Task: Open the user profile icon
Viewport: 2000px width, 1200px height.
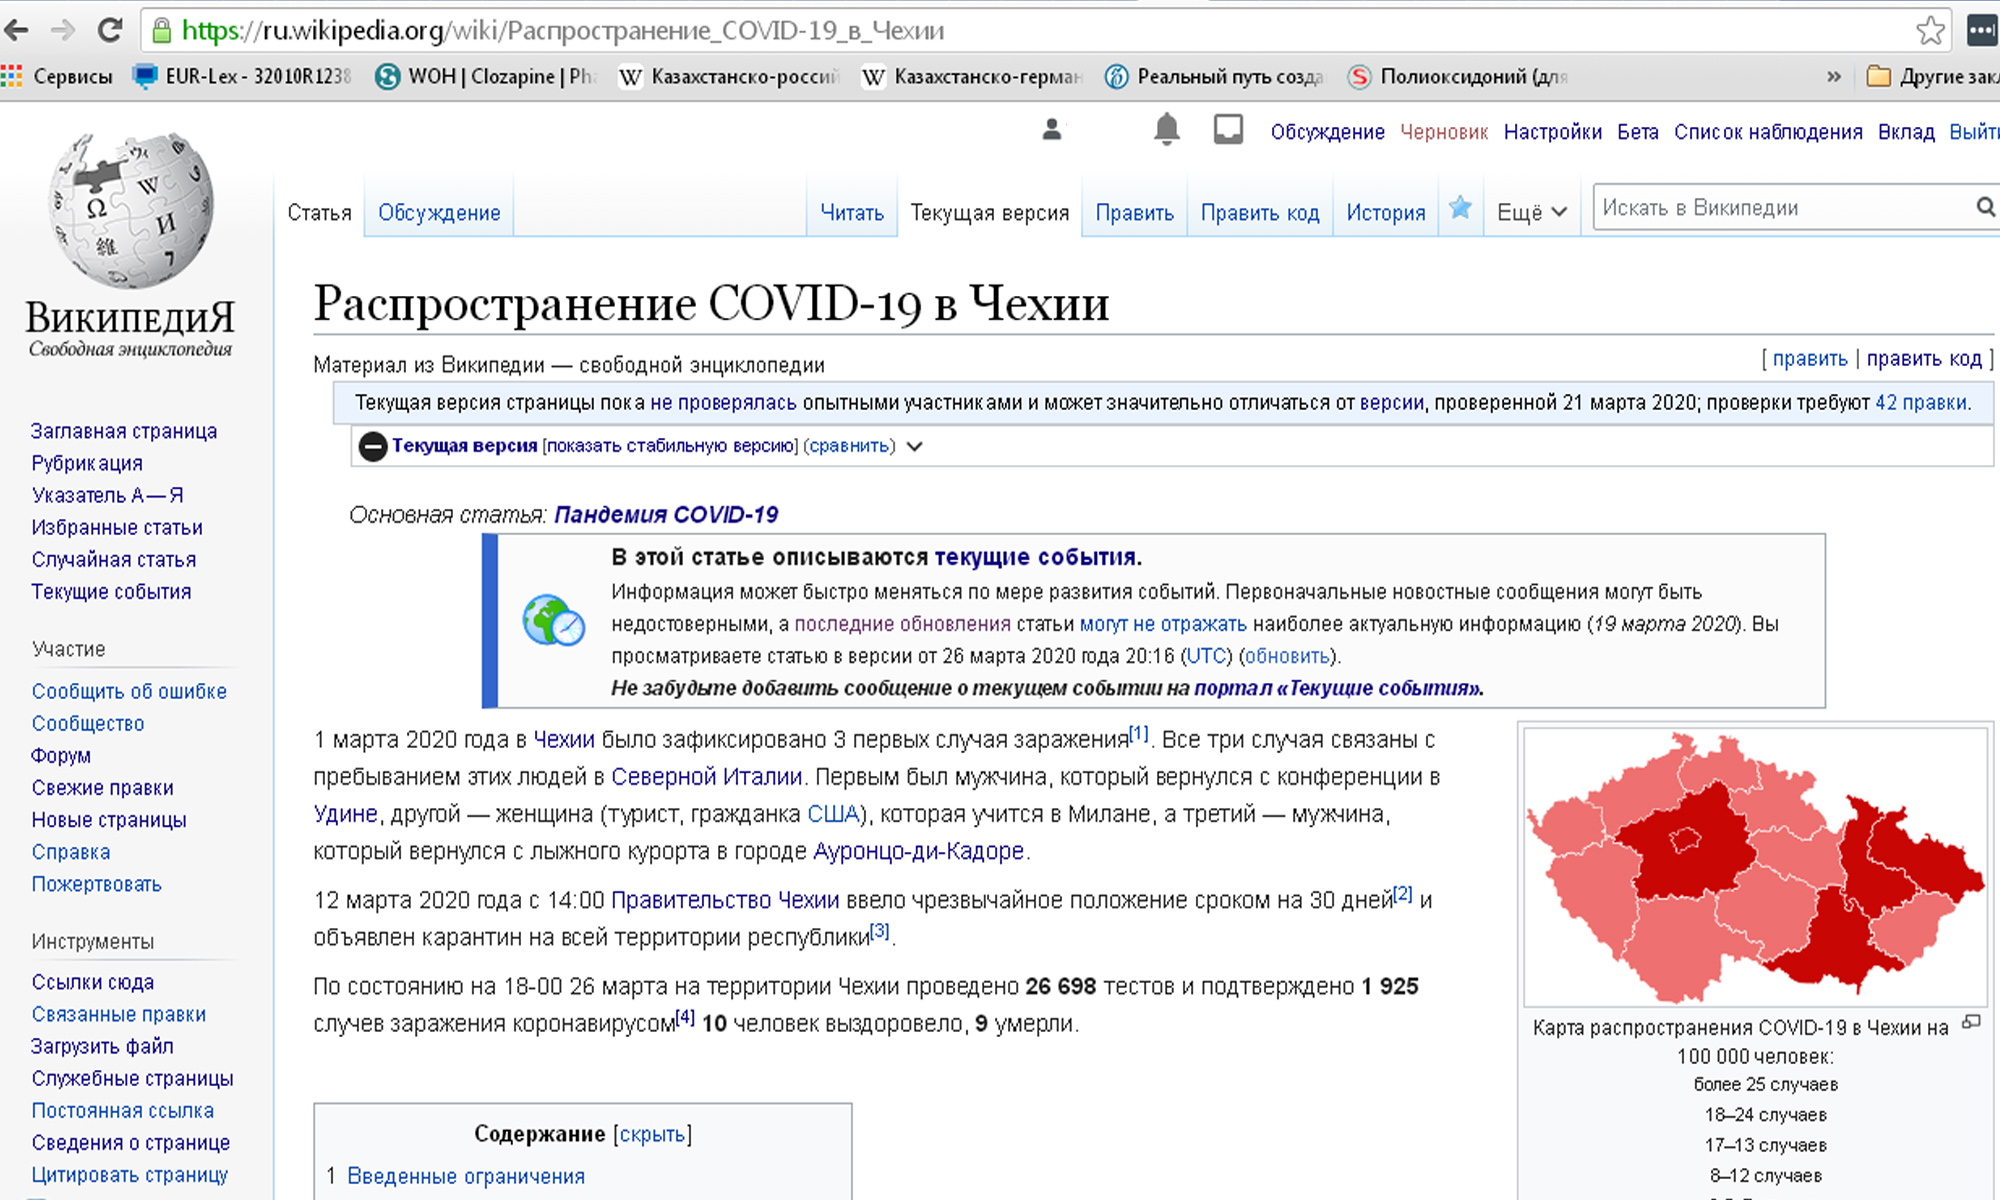Action: click(x=1052, y=130)
